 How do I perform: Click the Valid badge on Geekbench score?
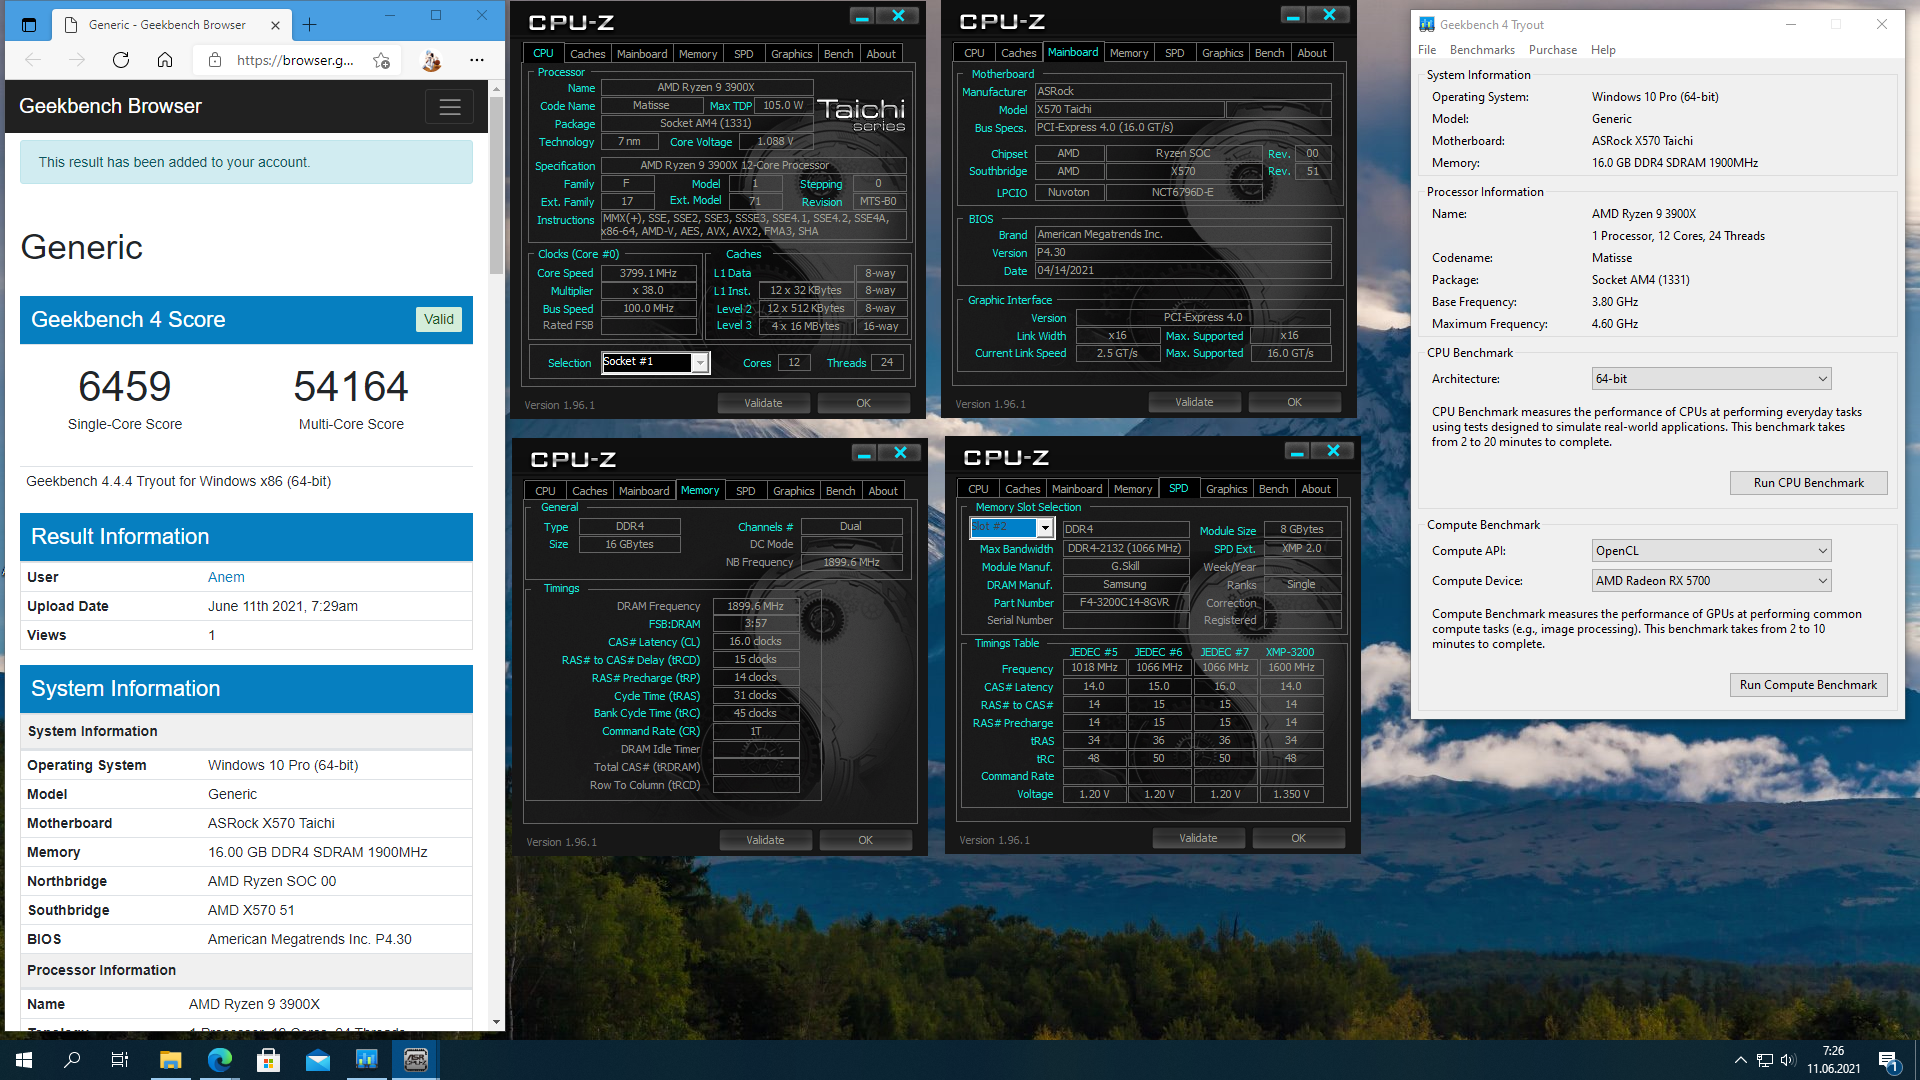(439, 319)
